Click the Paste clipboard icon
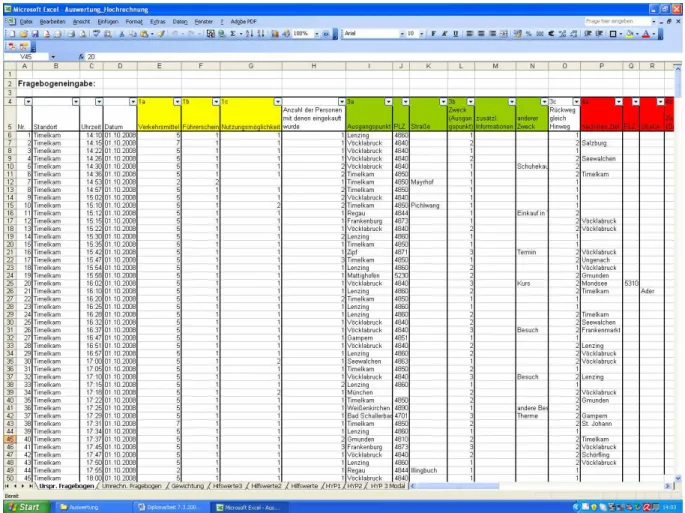The image size is (685, 513). click(144, 34)
